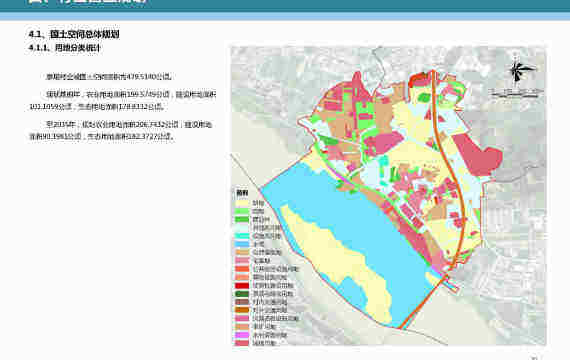
Task: Select the dark green legend swatch
Action: 242,294
